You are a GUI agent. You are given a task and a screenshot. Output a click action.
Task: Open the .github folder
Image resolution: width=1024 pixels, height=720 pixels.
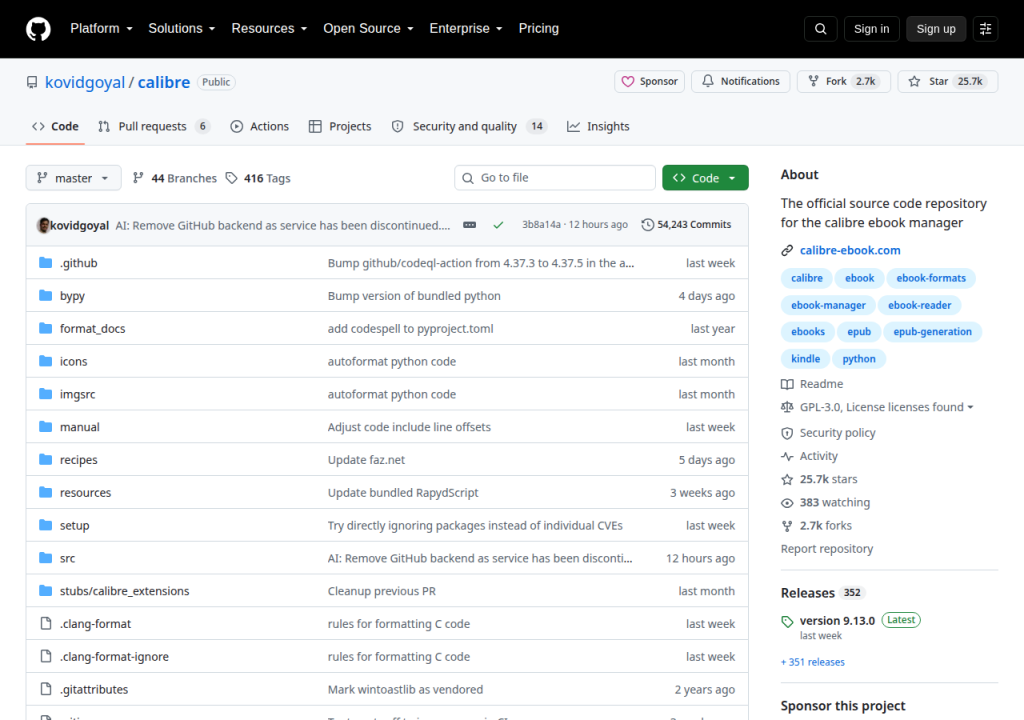78,263
